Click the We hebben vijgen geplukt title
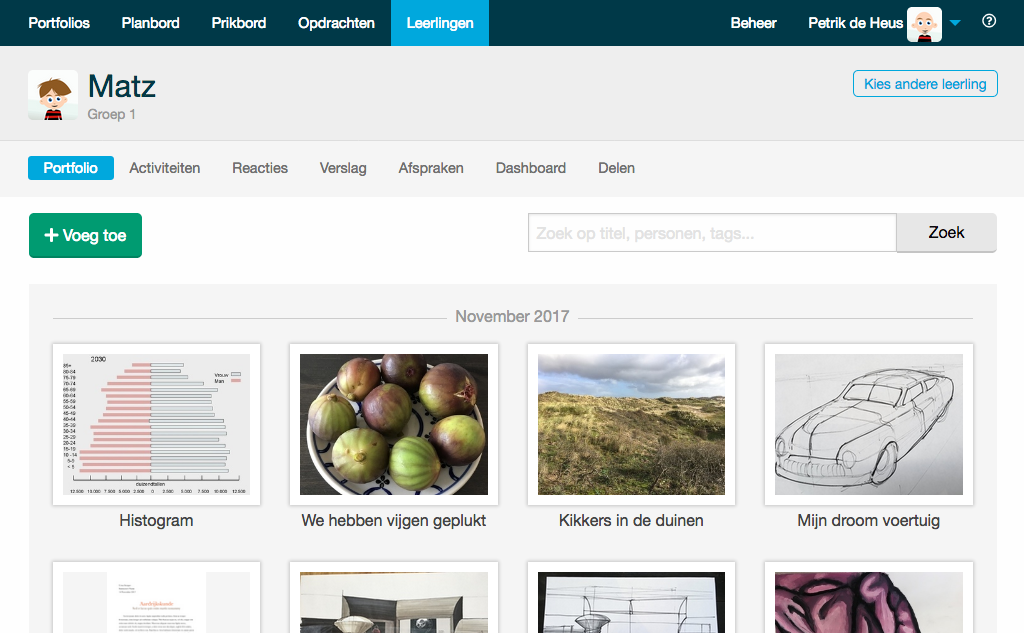 394,521
